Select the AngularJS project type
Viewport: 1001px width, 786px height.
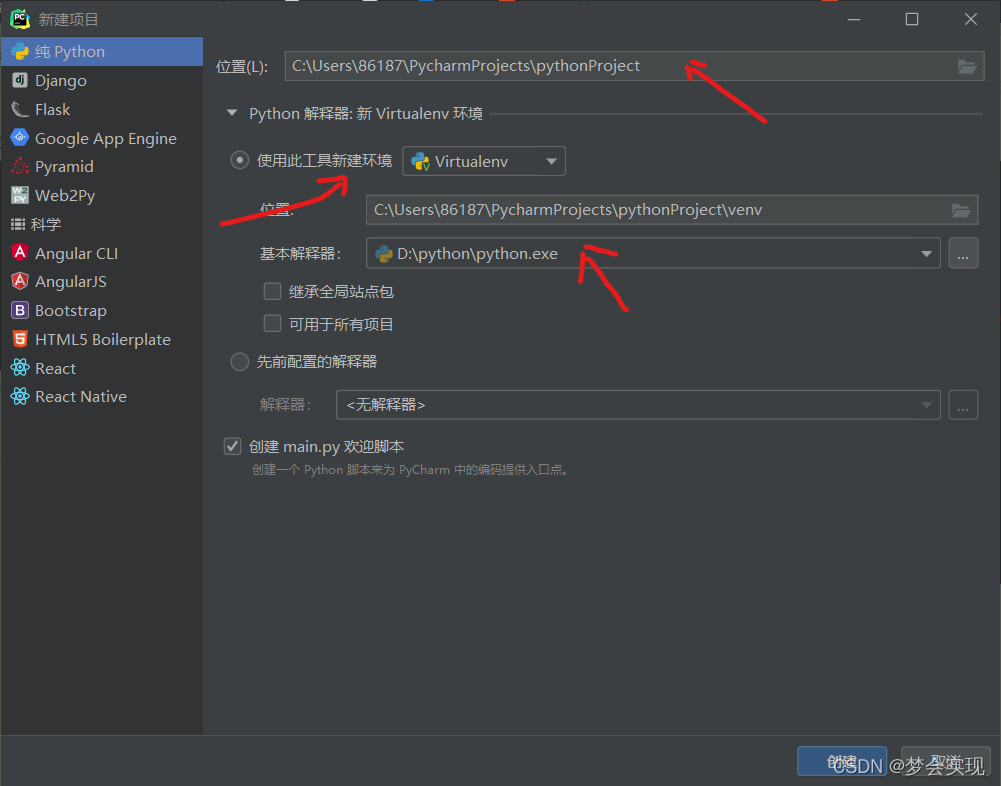pos(102,282)
